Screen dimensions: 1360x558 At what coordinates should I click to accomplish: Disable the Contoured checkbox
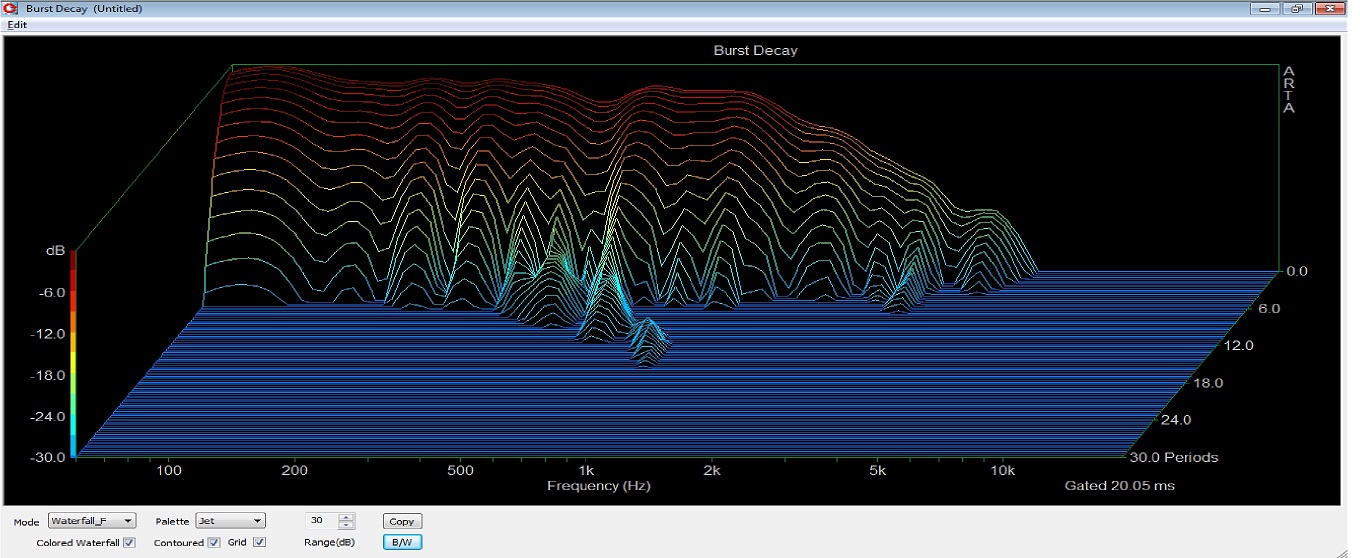pos(213,543)
